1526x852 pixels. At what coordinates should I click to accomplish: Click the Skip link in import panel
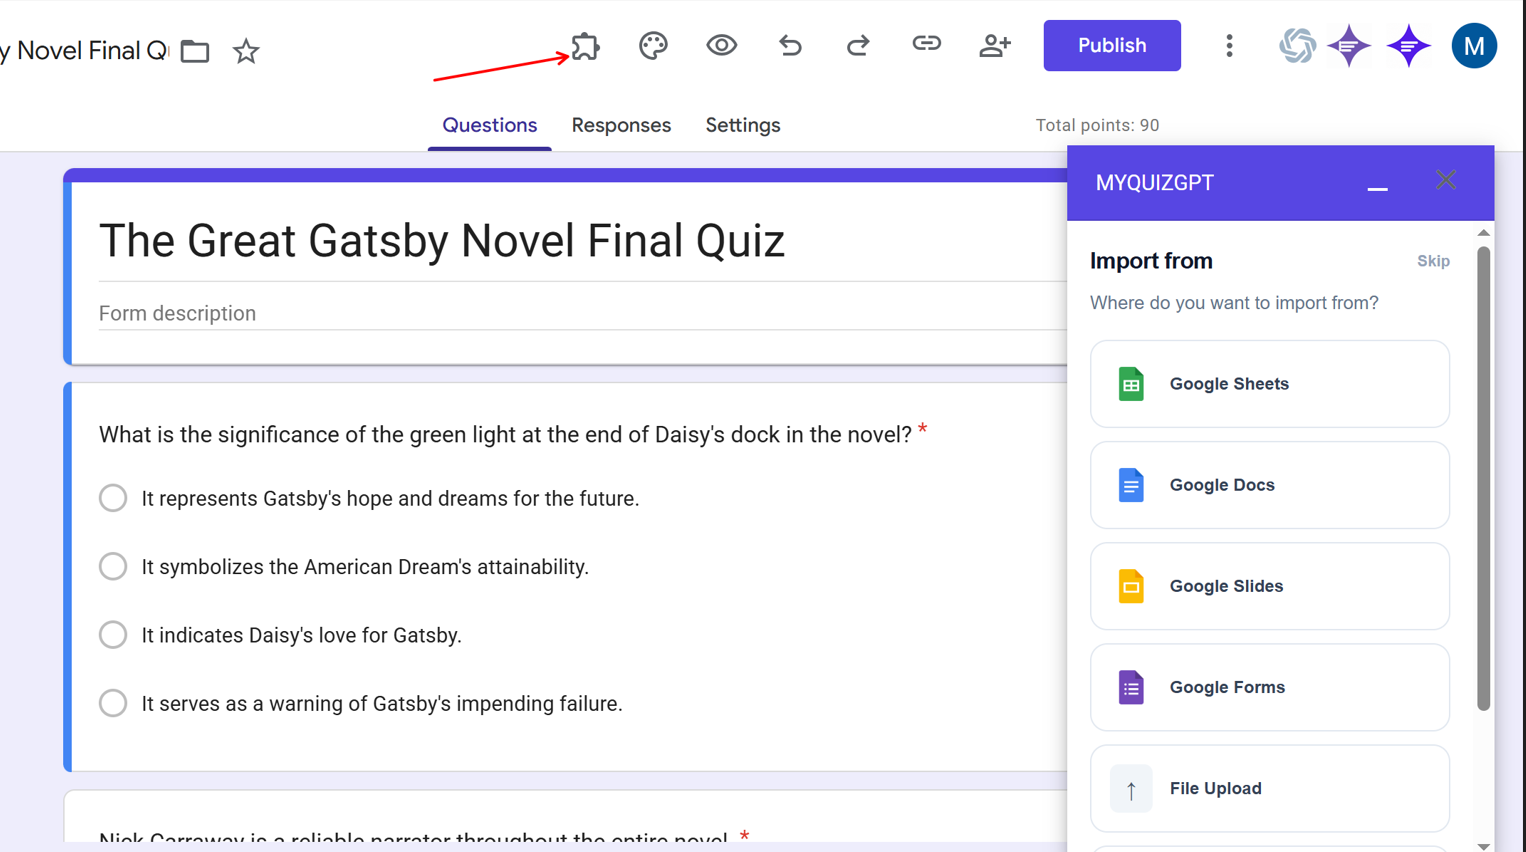[x=1433, y=261]
